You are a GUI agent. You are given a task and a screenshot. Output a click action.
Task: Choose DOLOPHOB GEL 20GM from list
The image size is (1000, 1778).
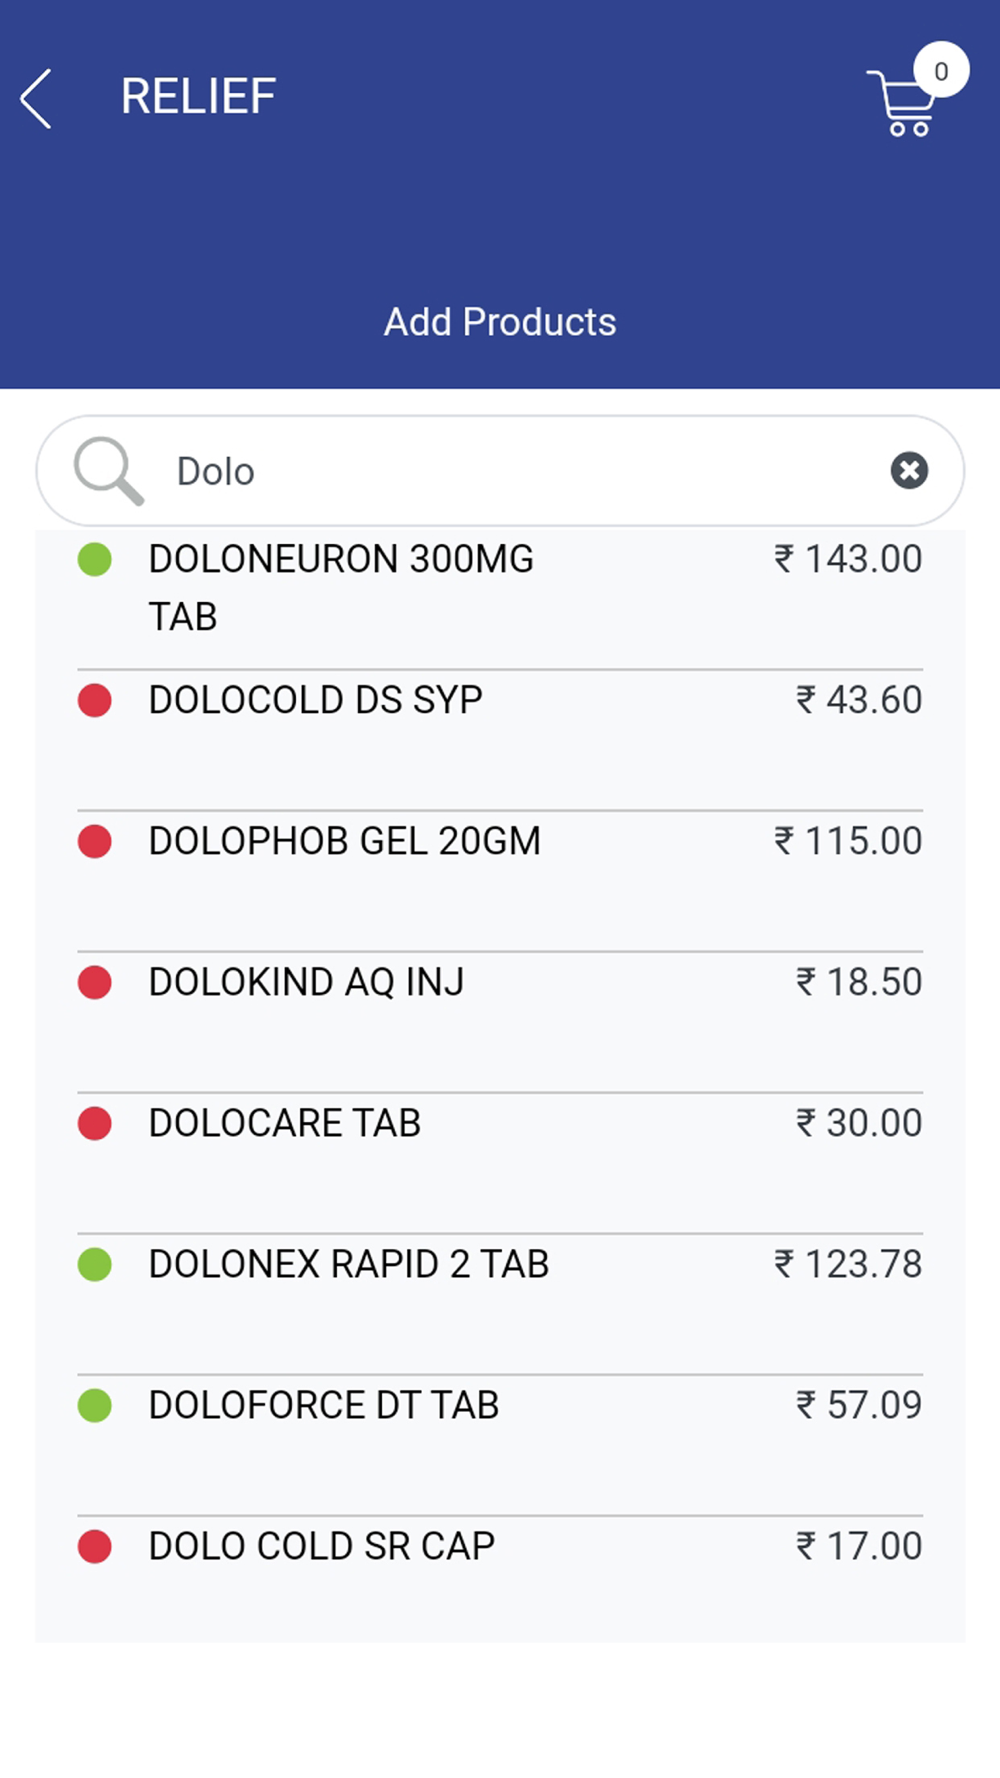(x=344, y=841)
